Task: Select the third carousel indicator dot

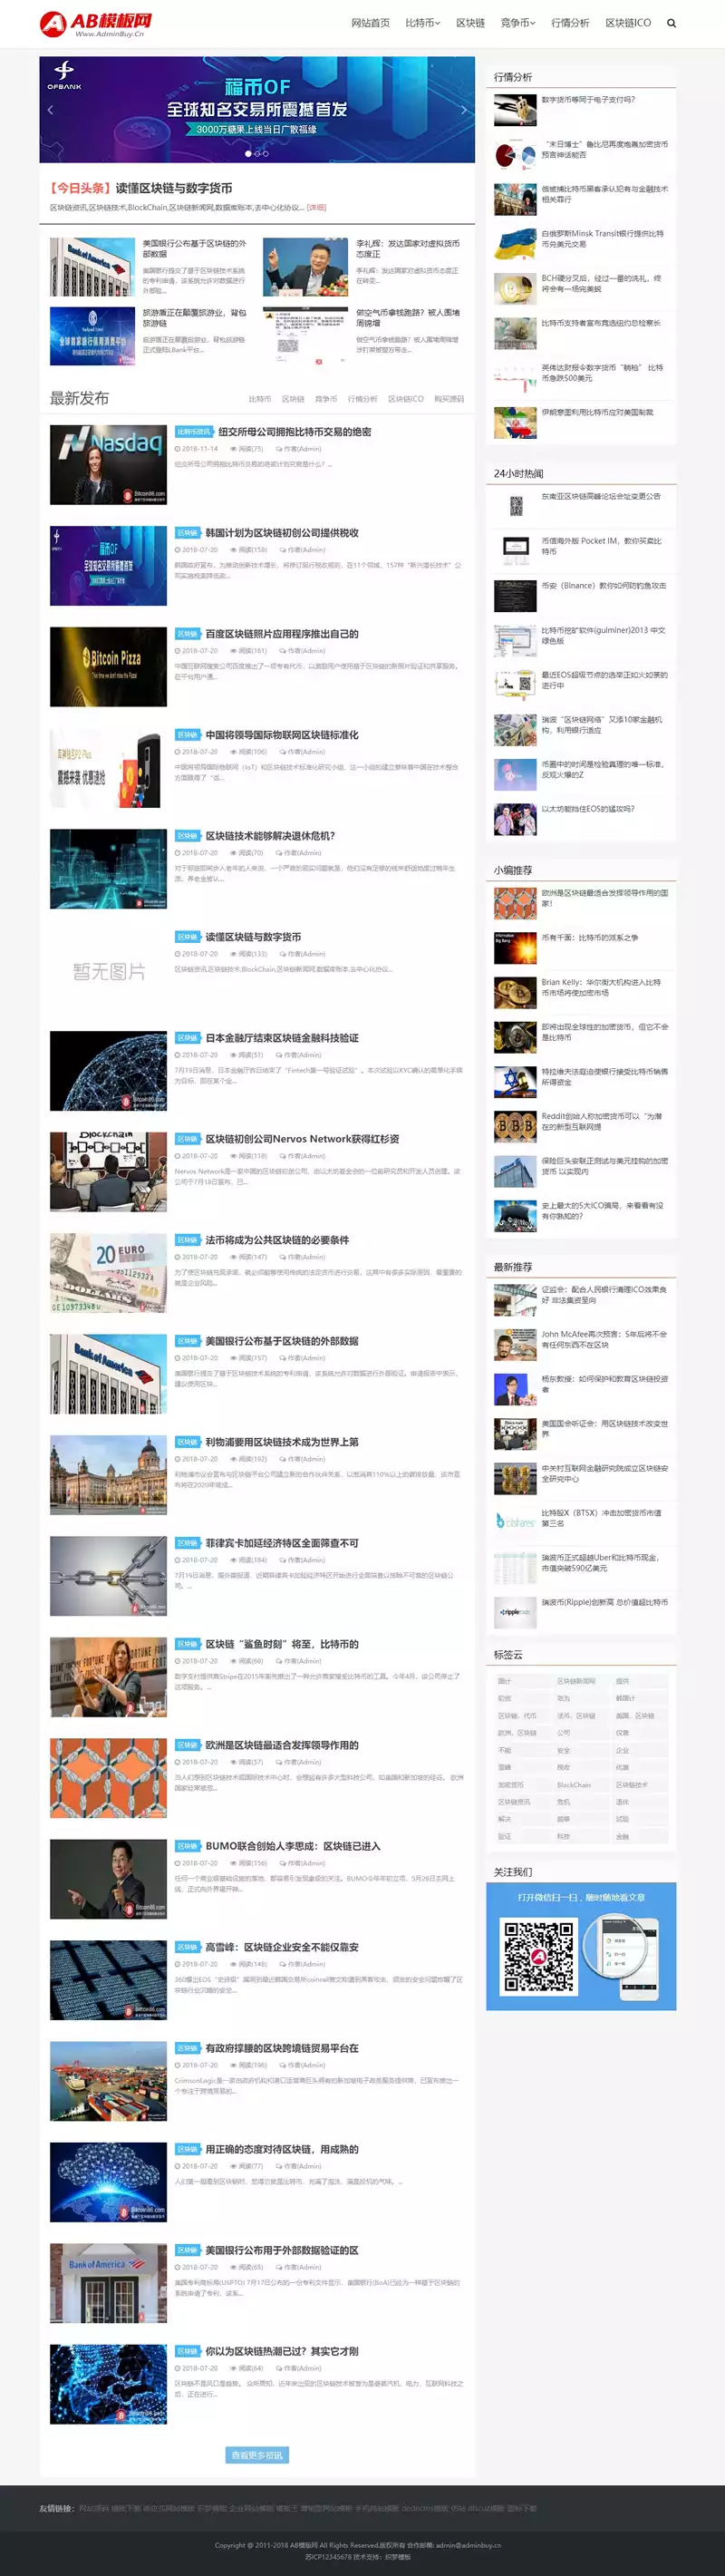Action: 266,154
